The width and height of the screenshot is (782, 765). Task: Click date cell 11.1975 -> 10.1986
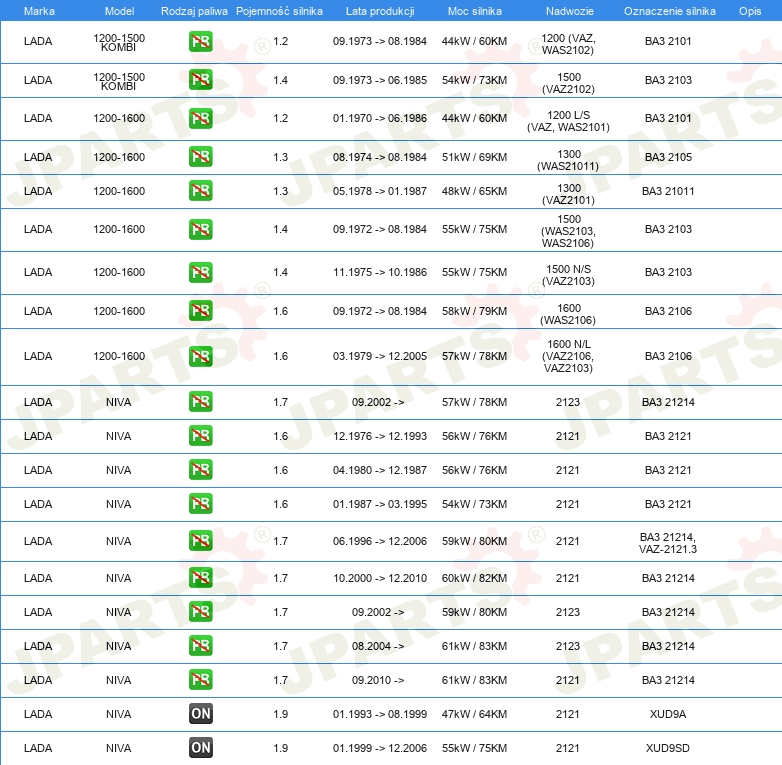coord(380,272)
